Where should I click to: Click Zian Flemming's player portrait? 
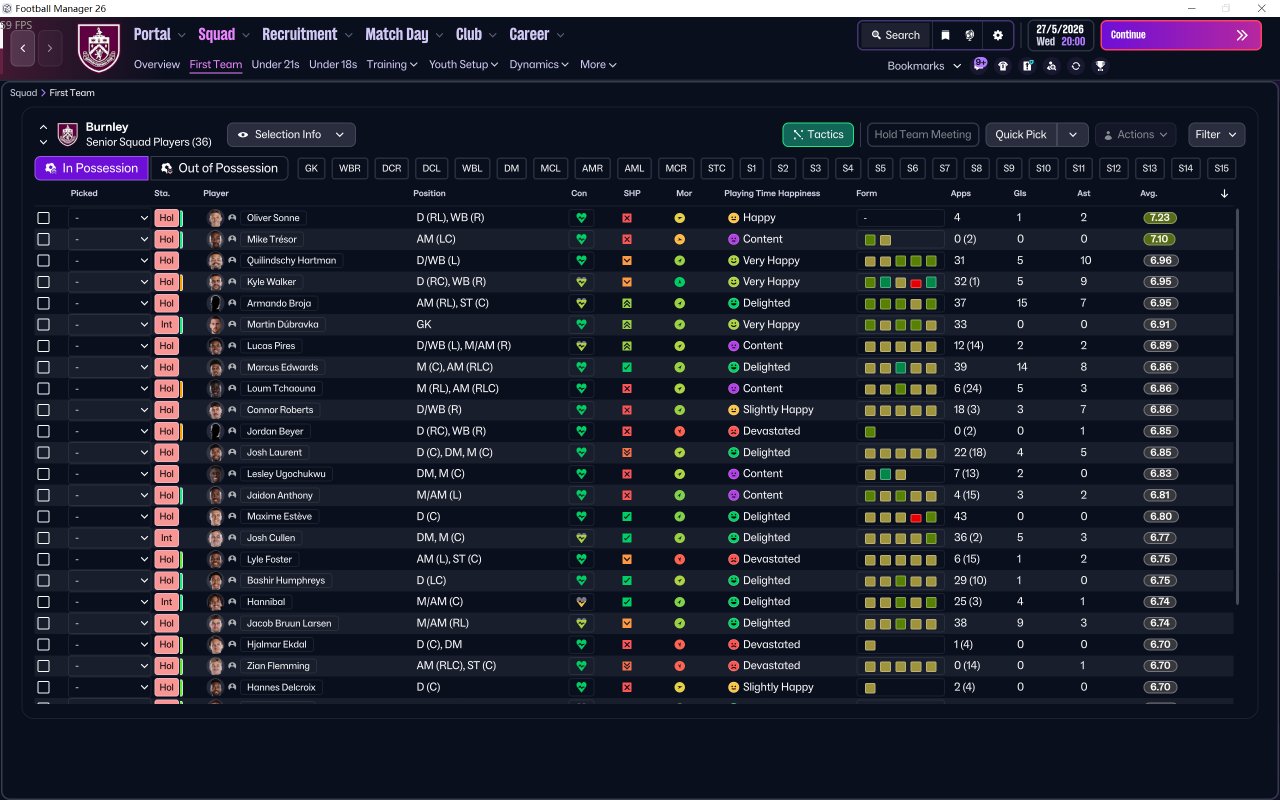click(x=215, y=666)
